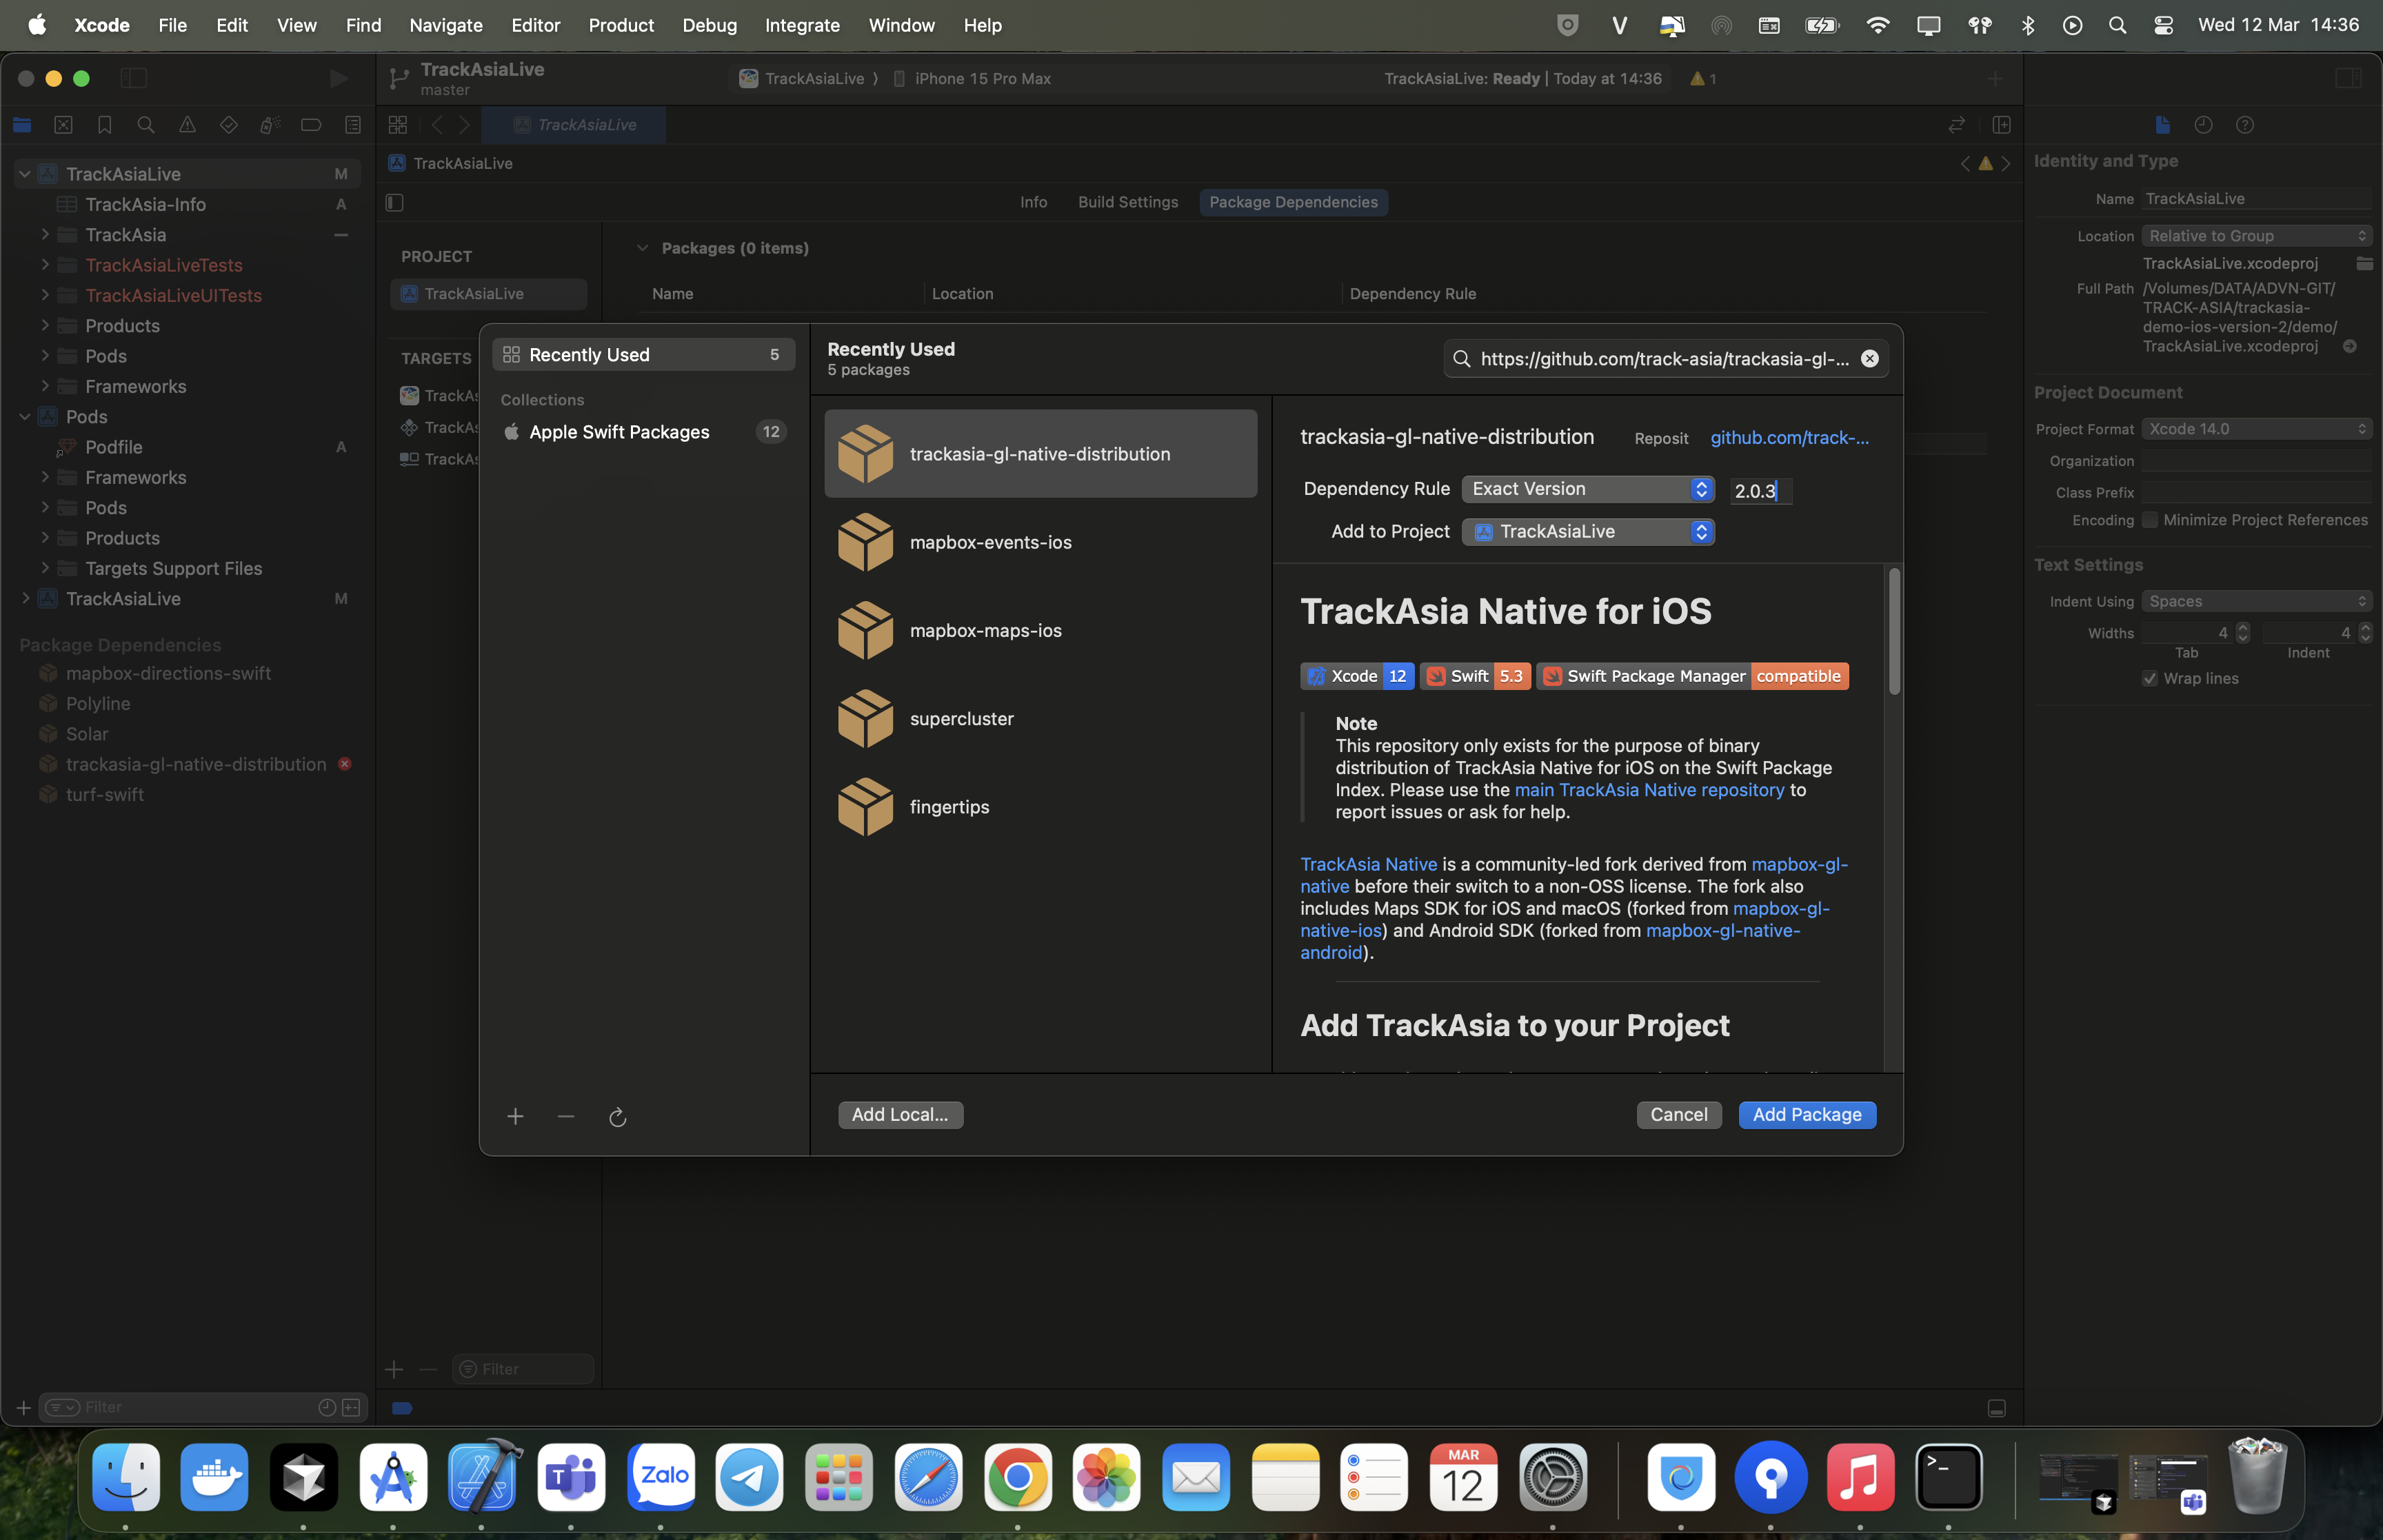2383x1540 pixels.
Task: Click the Add Local... button
Action: tap(900, 1115)
